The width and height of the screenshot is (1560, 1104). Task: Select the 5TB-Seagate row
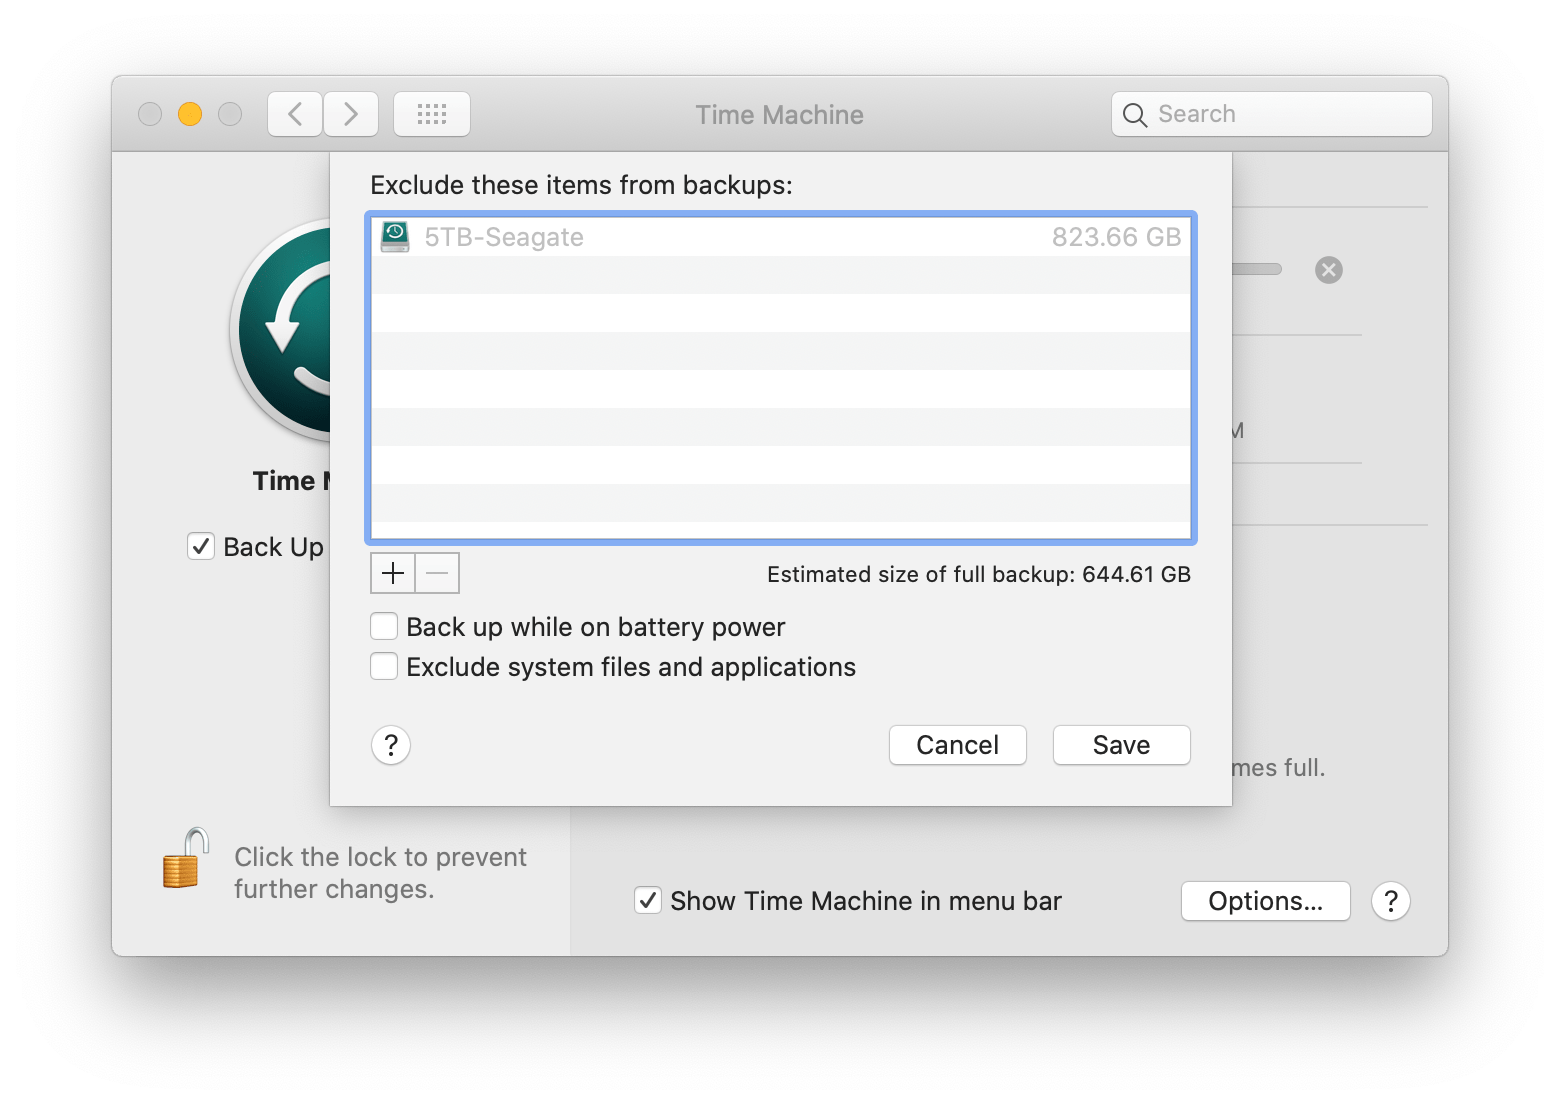(781, 237)
